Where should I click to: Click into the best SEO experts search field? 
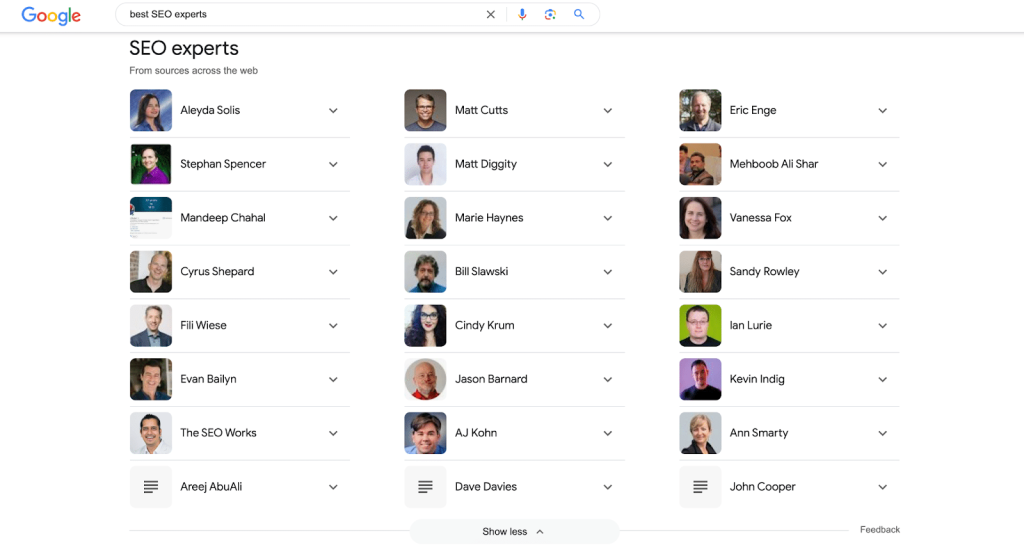pyautogui.click(x=300, y=14)
